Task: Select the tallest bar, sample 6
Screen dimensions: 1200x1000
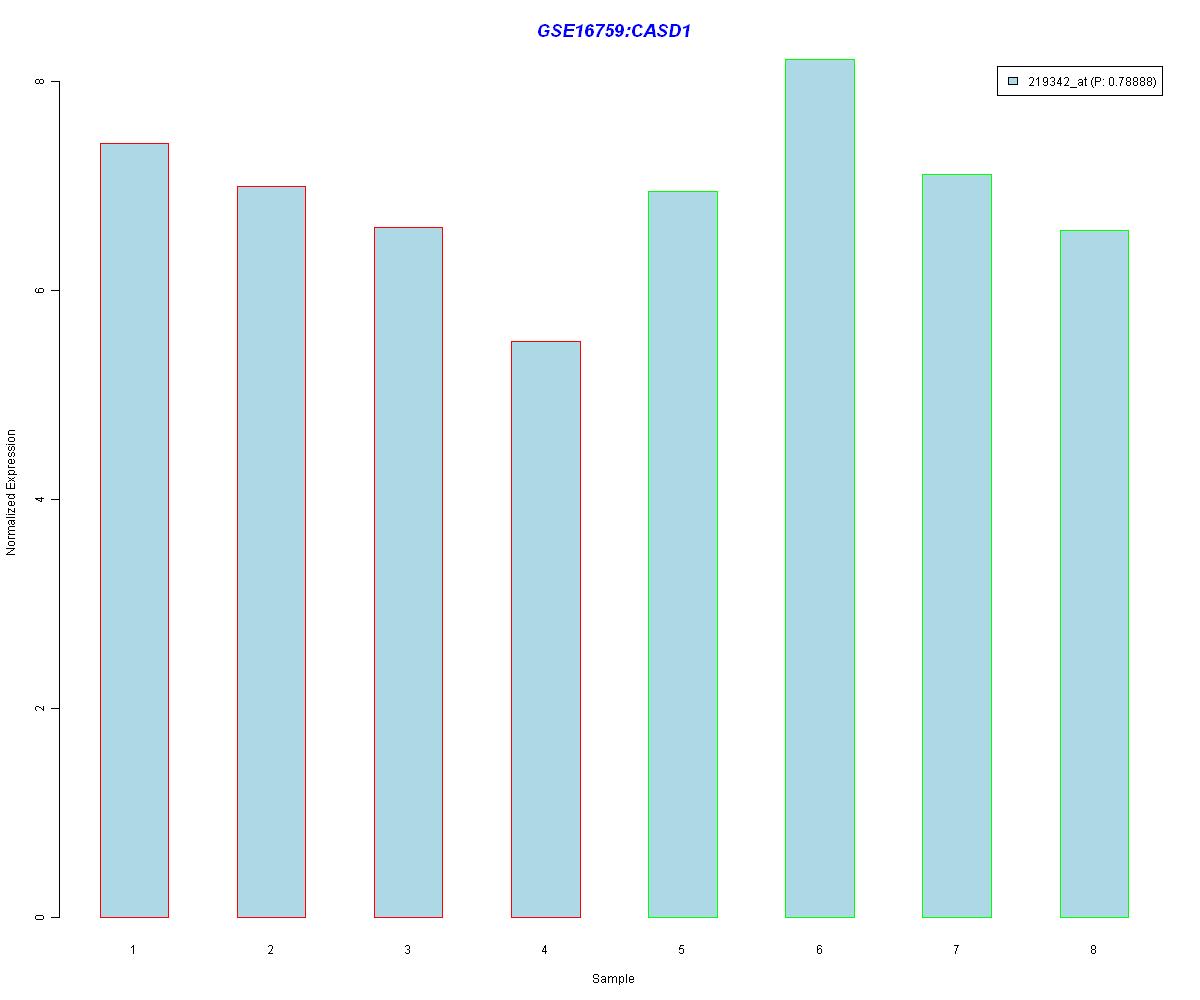Action: (x=820, y=488)
